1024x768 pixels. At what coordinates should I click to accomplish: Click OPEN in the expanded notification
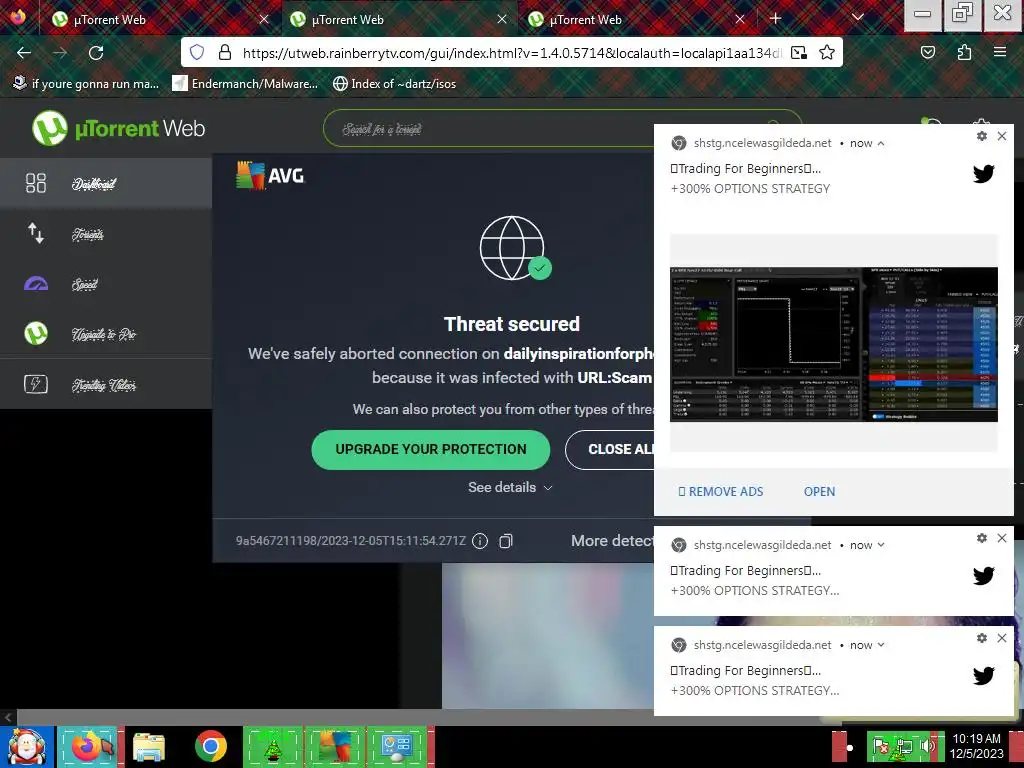pos(819,491)
